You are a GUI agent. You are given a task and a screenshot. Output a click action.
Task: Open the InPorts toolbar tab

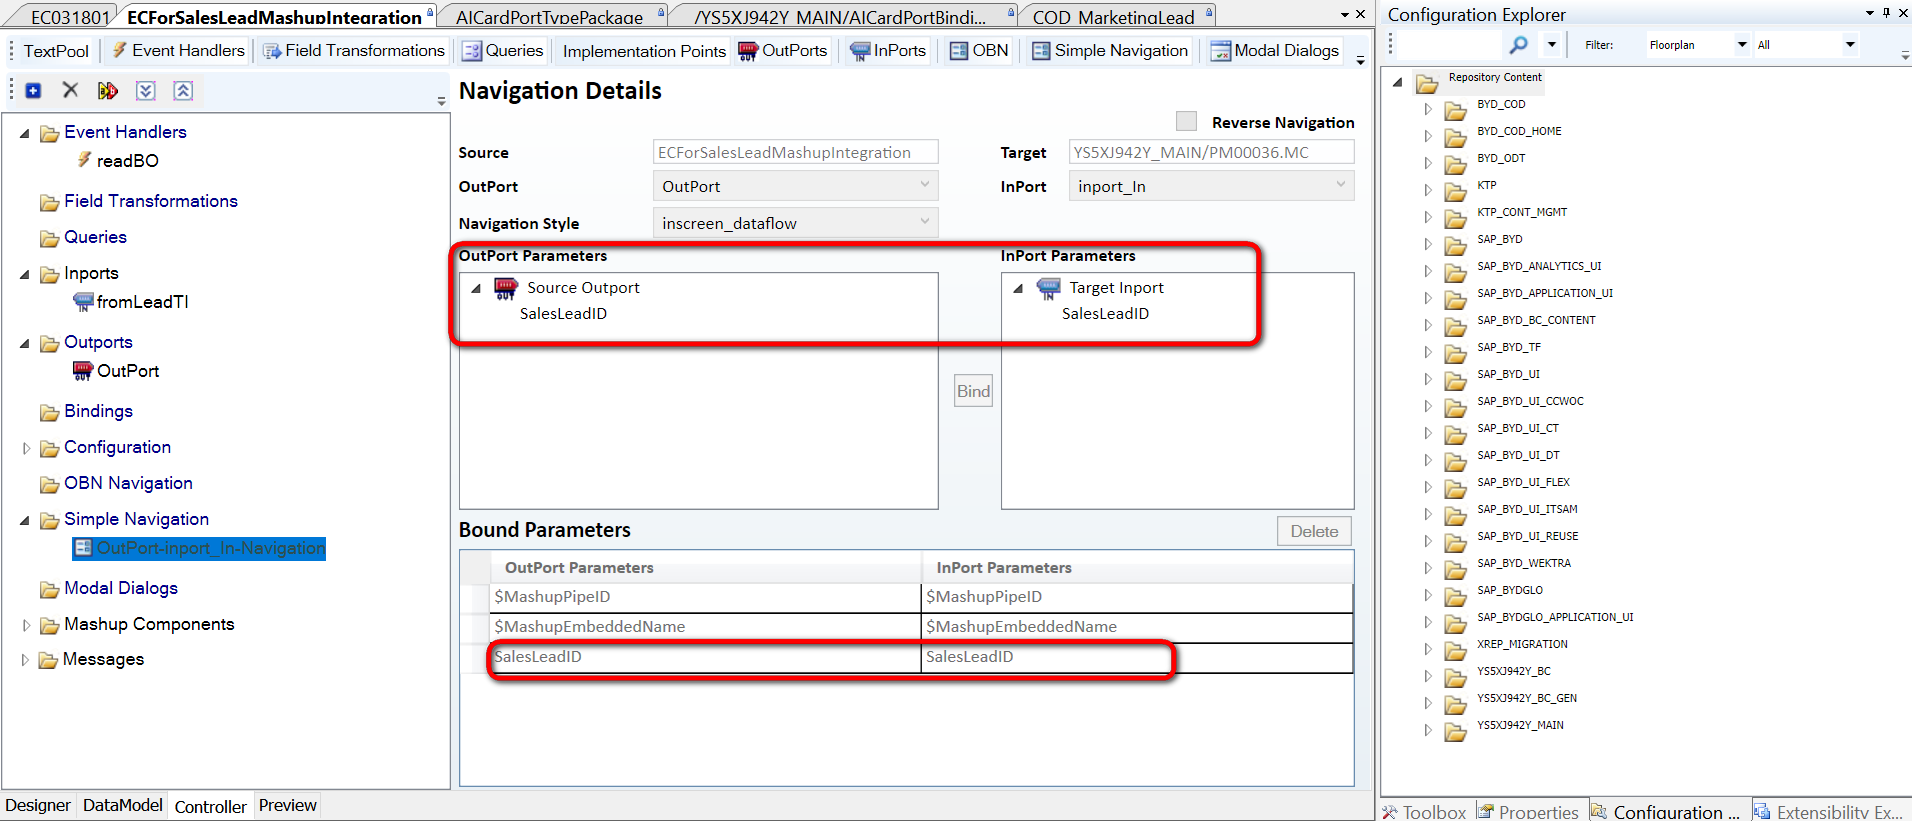pyautogui.click(x=888, y=50)
